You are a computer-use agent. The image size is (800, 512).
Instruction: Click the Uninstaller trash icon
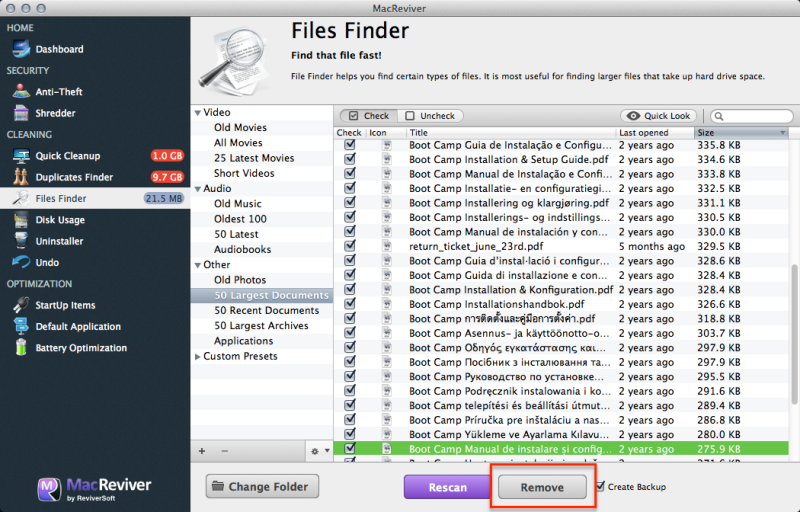coord(21,241)
